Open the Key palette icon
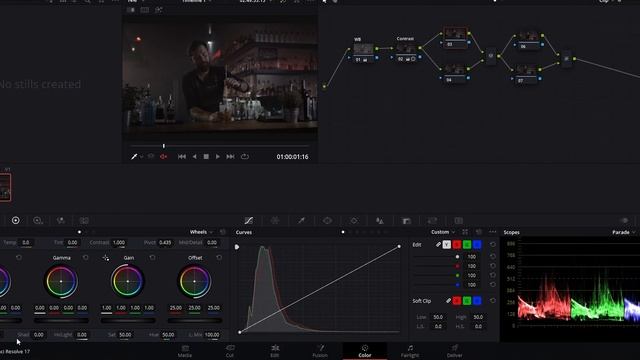640x360 pixels. (x=406, y=220)
